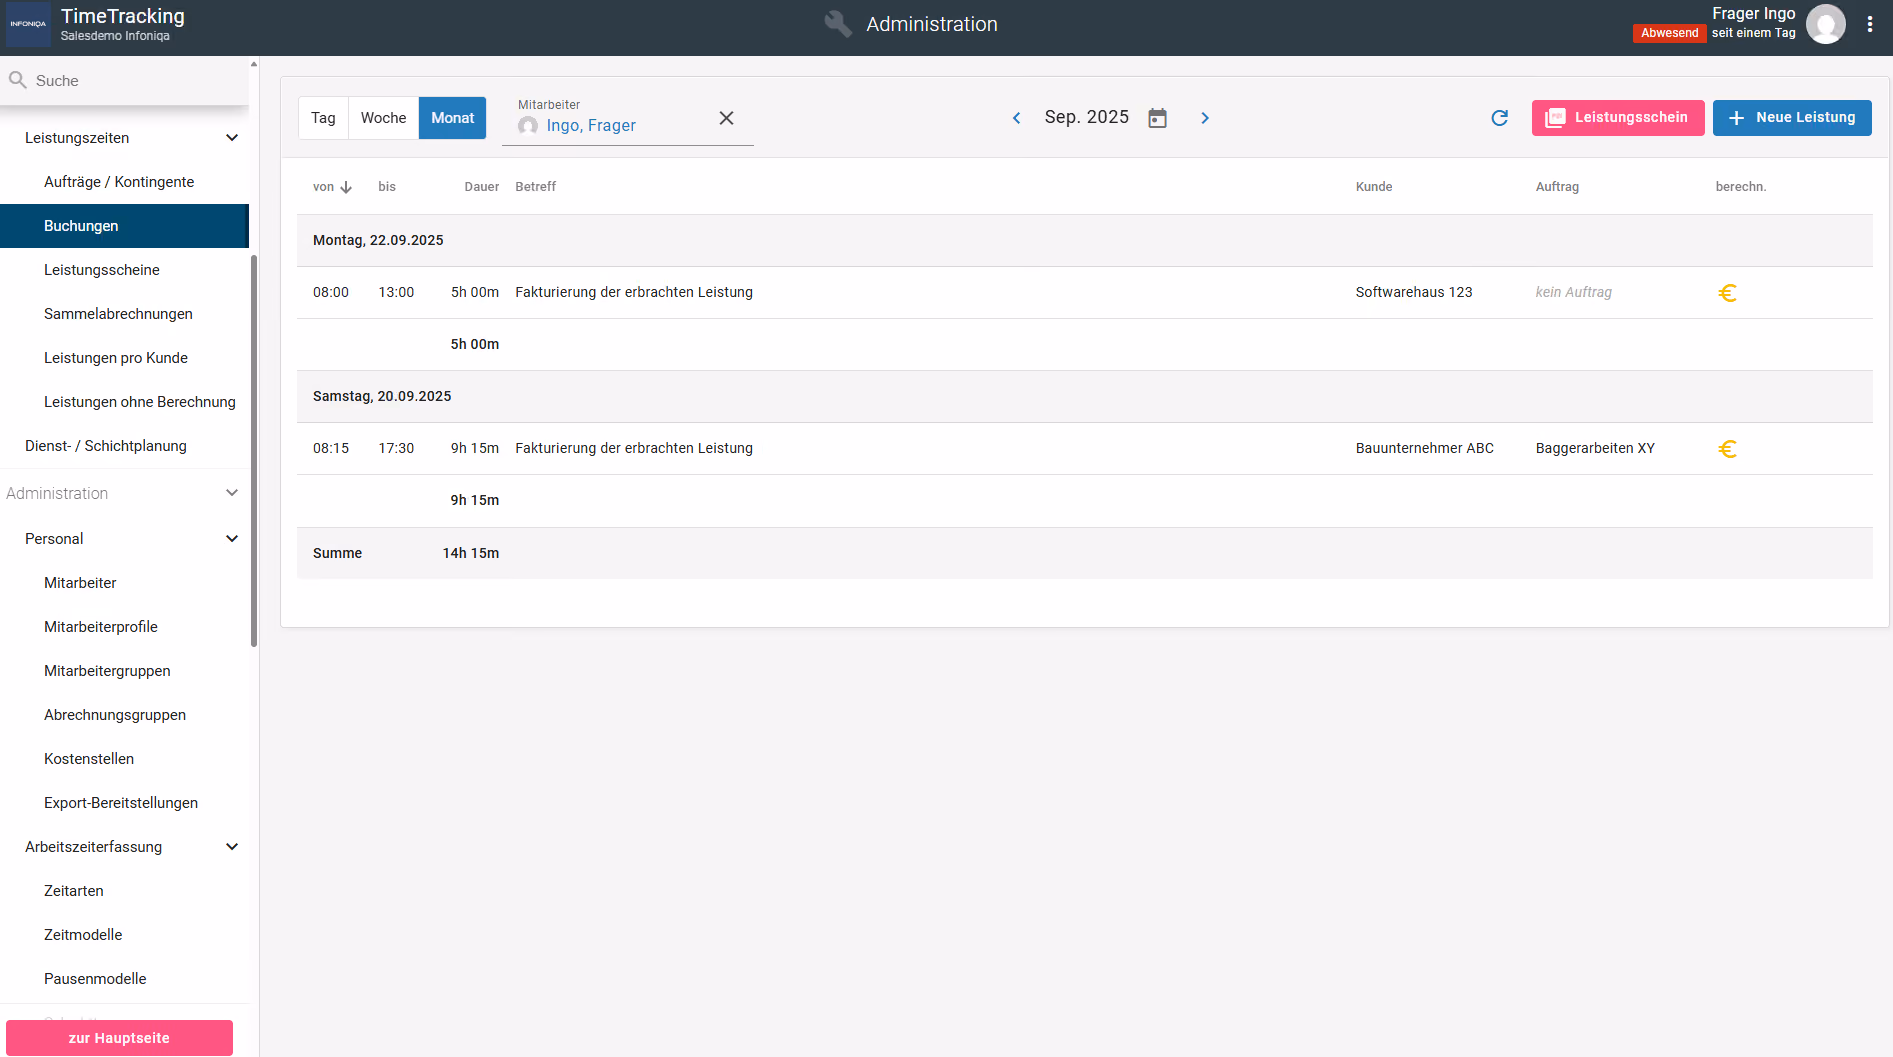Click the Abwesend status badge
Image resolution: width=1893 pixels, height=1057 pixels.
click(x=1669, y=33)
